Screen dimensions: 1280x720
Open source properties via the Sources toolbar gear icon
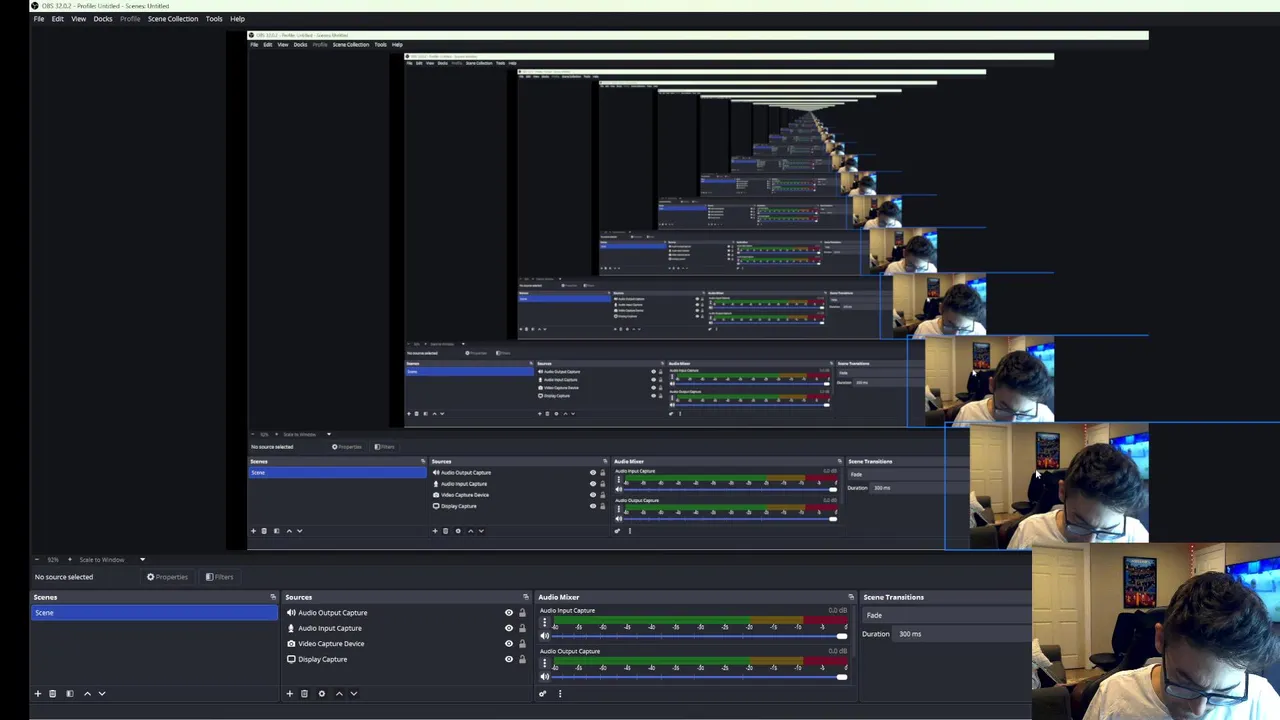point(322,693)
